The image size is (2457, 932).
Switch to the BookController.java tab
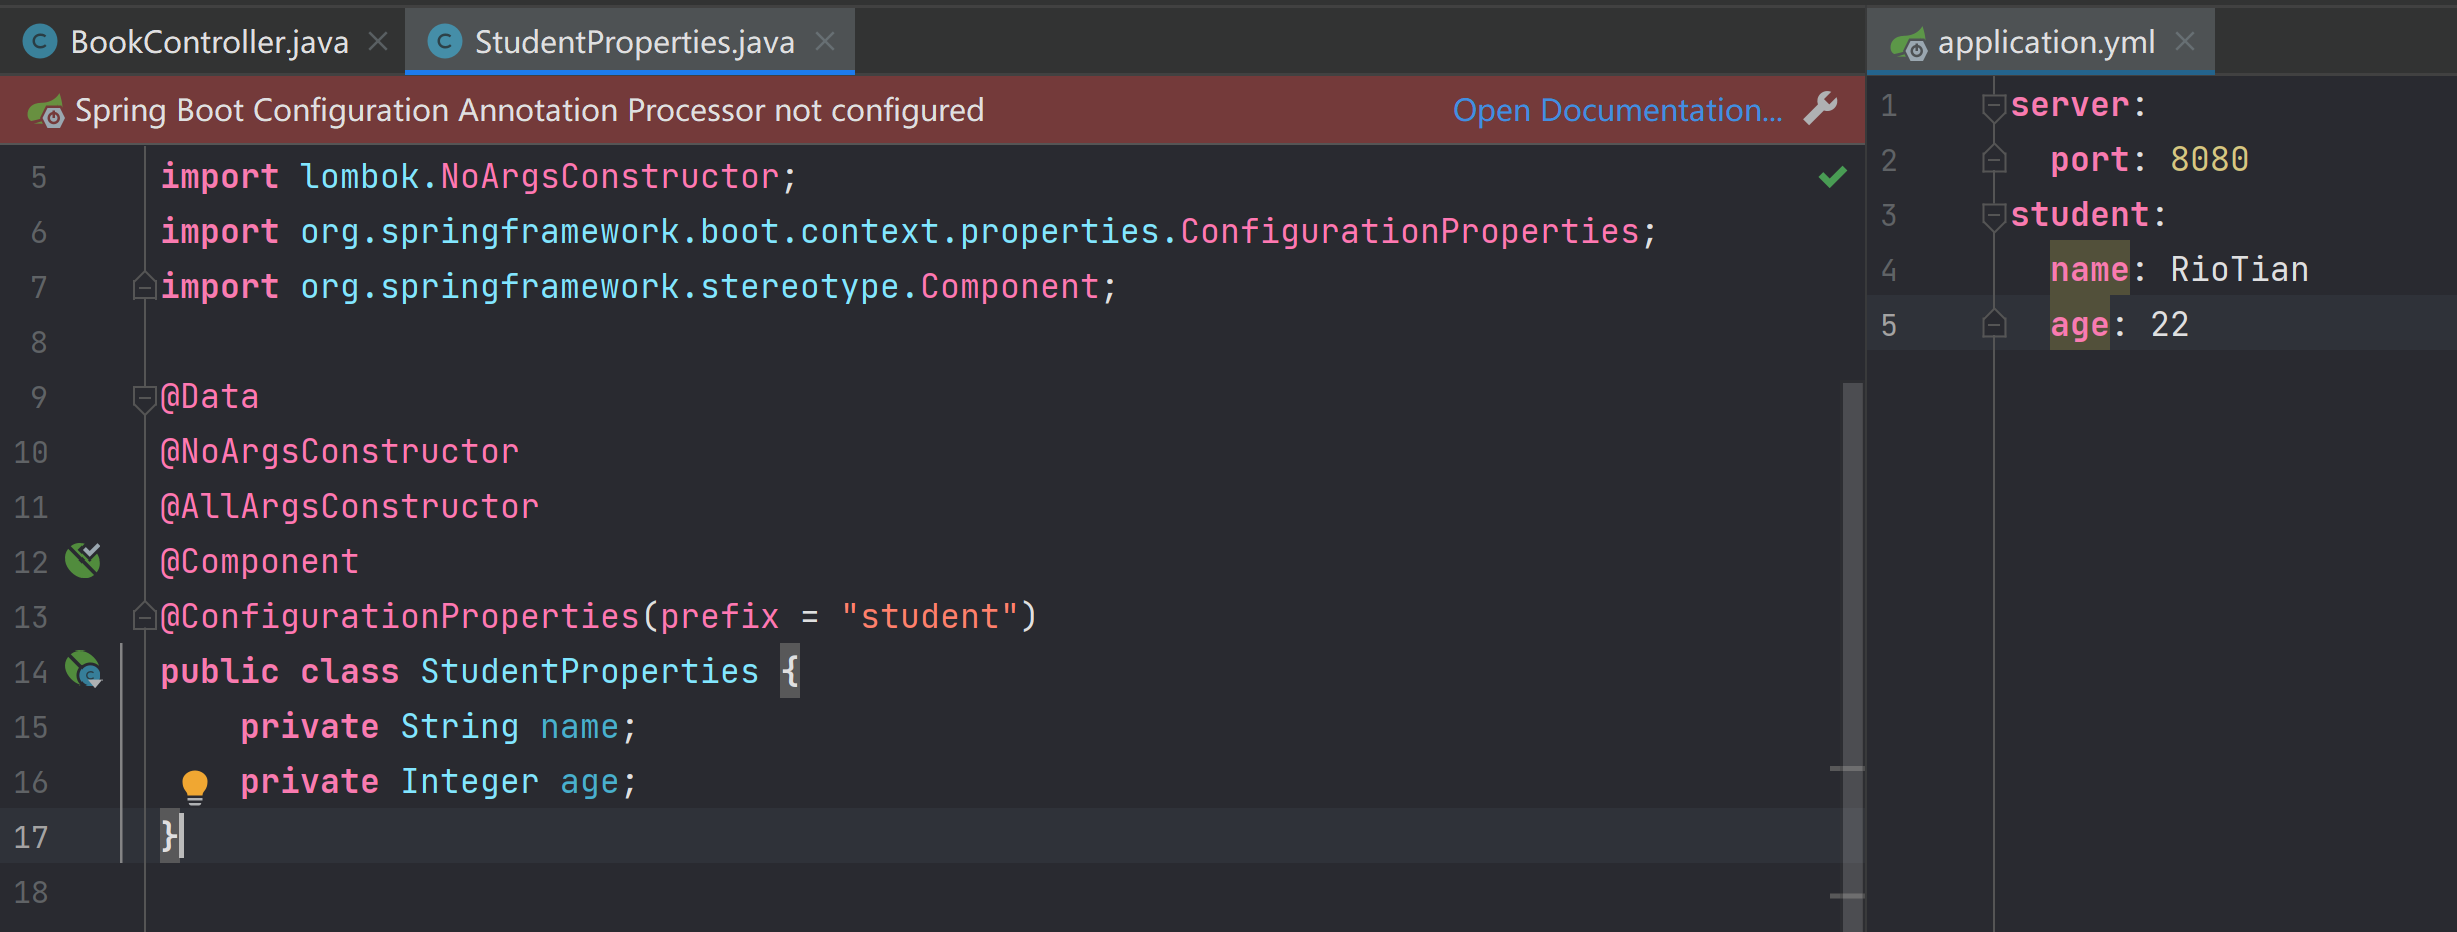(x=210, y=42)
